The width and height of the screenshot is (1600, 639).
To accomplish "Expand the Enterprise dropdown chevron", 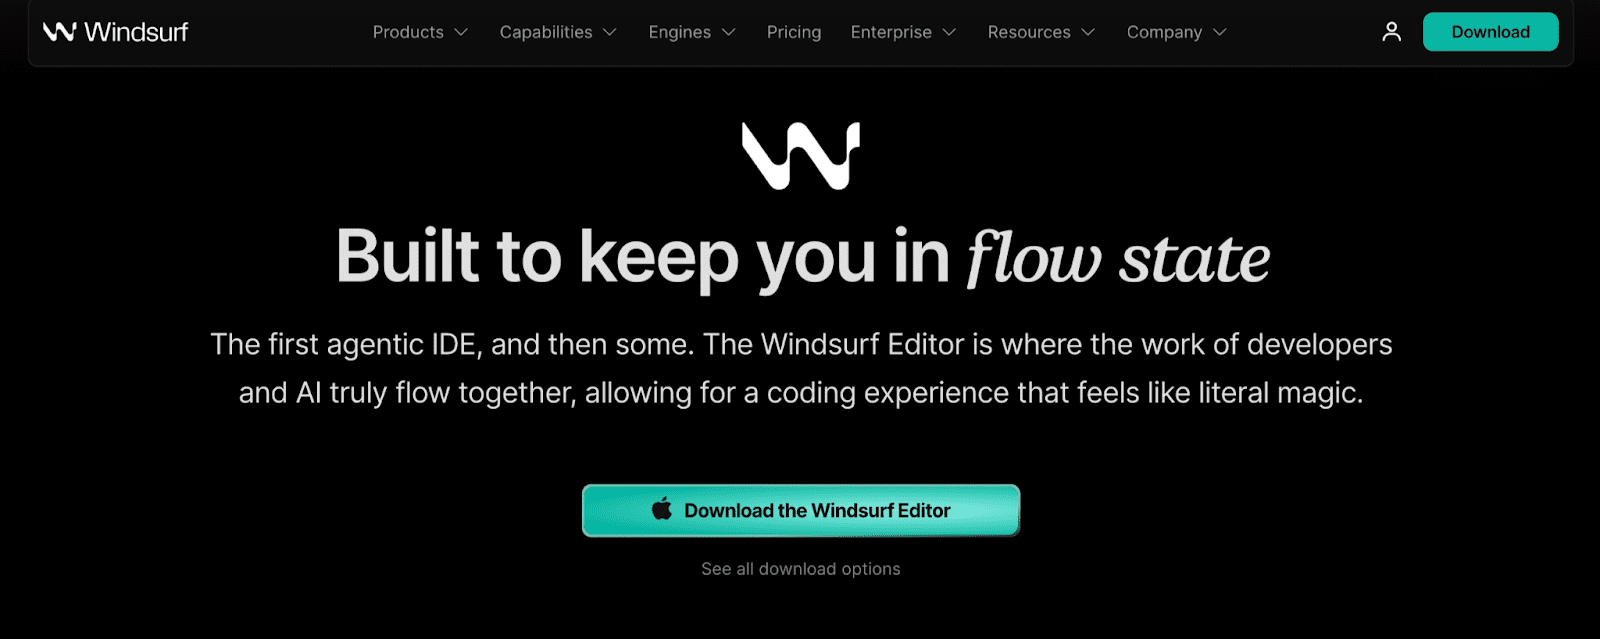I will click(949, 32).
